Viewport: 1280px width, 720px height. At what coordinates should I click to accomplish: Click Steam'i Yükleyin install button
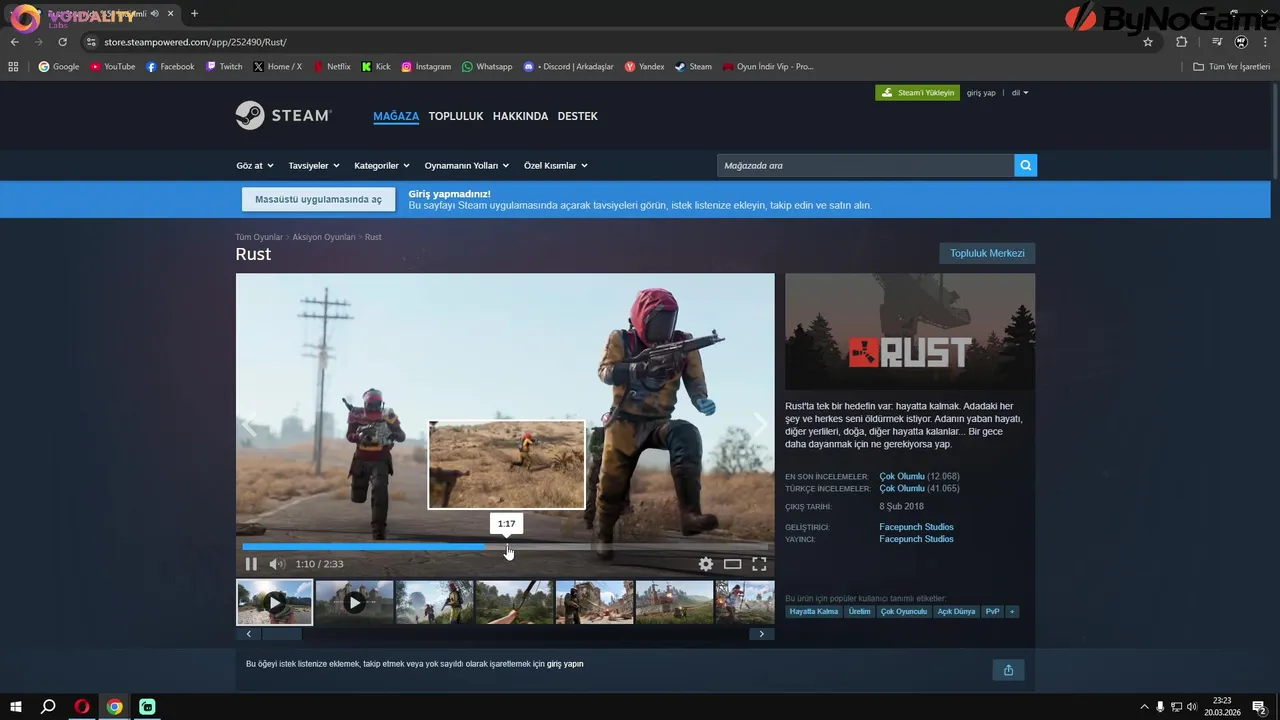917,93
